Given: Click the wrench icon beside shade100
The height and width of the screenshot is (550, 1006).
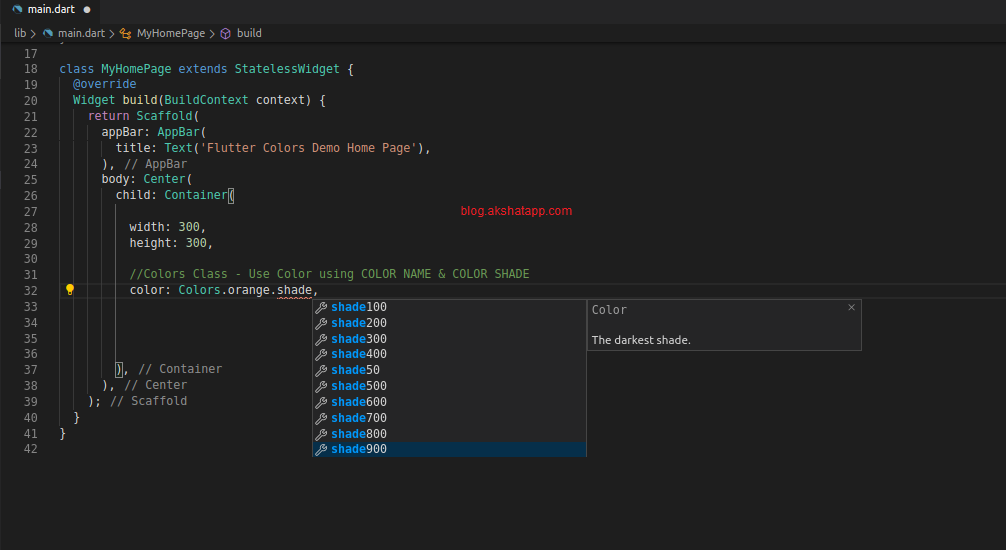Looking at the screenshot, I should pos(321,307).
